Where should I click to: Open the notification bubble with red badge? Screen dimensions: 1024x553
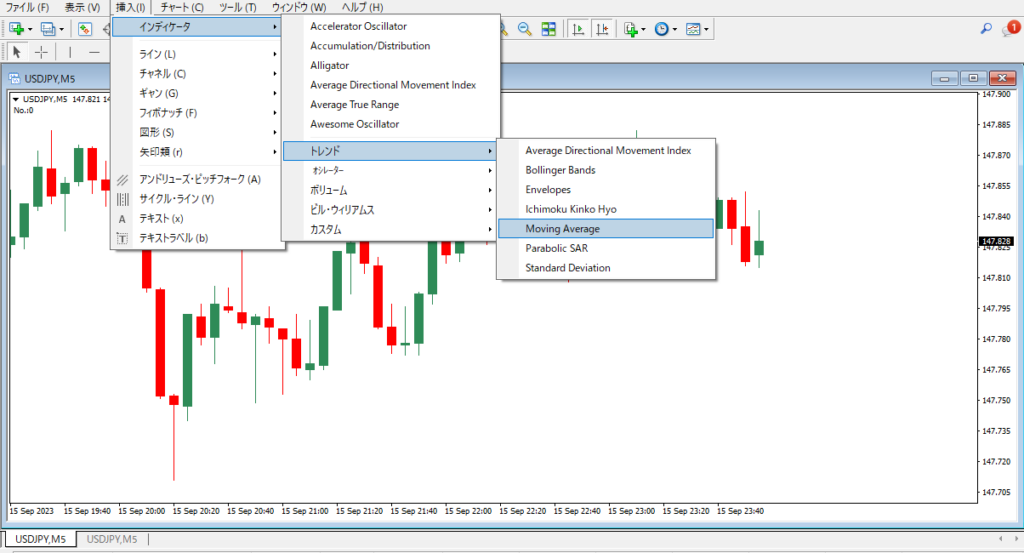pyautogui.click(x=1010, y=29)
